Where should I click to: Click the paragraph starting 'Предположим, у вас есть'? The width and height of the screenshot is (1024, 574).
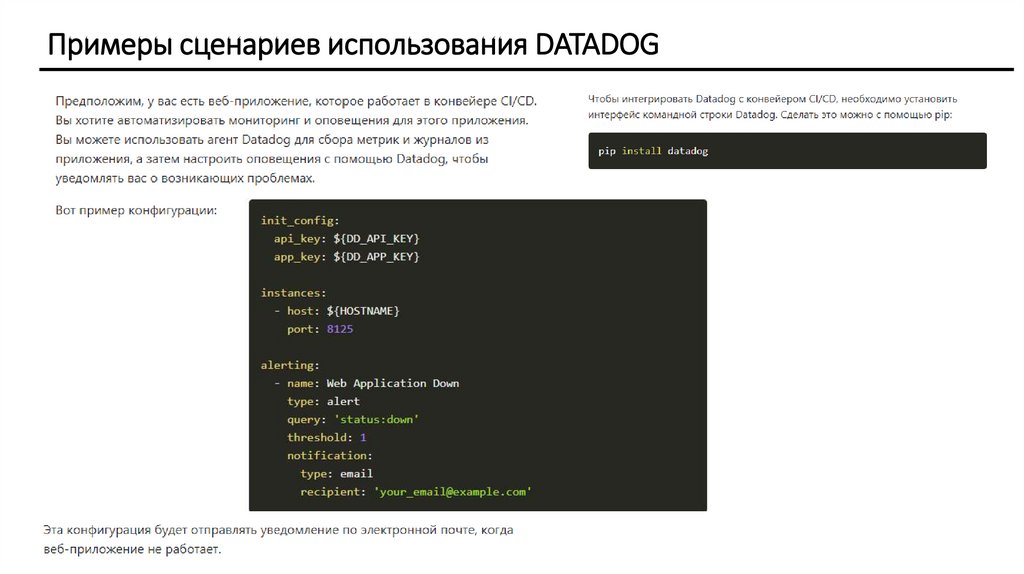pos(296,139)
